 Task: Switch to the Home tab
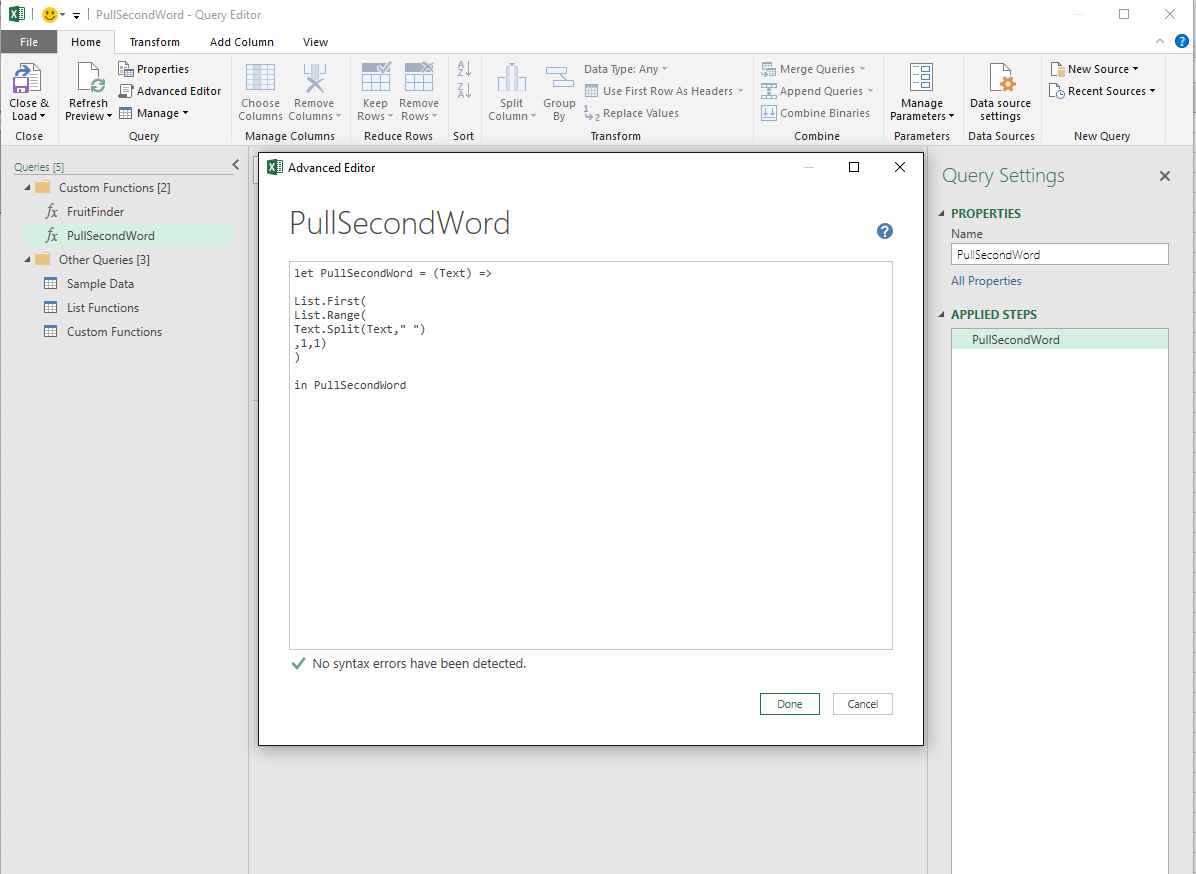click(x=86, y=42)
